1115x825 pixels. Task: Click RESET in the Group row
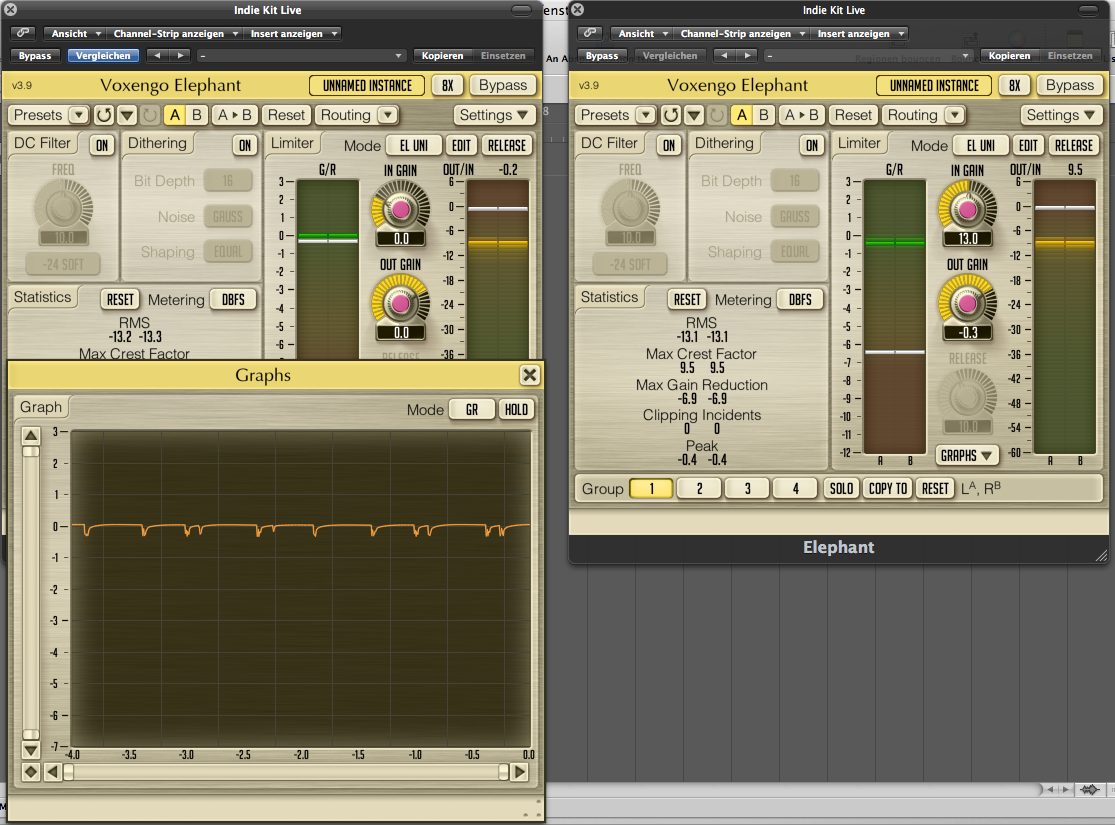click(x=935, y=489)
